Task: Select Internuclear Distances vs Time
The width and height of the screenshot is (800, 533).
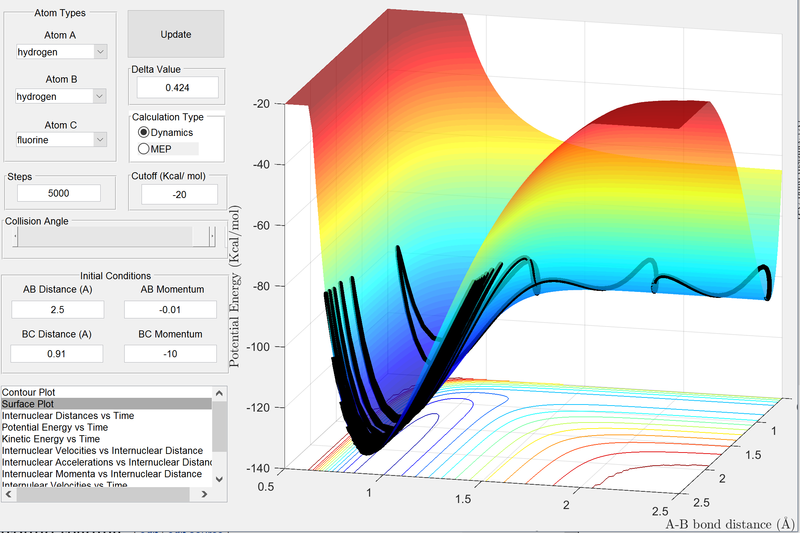Action: (x=106, y=416)
